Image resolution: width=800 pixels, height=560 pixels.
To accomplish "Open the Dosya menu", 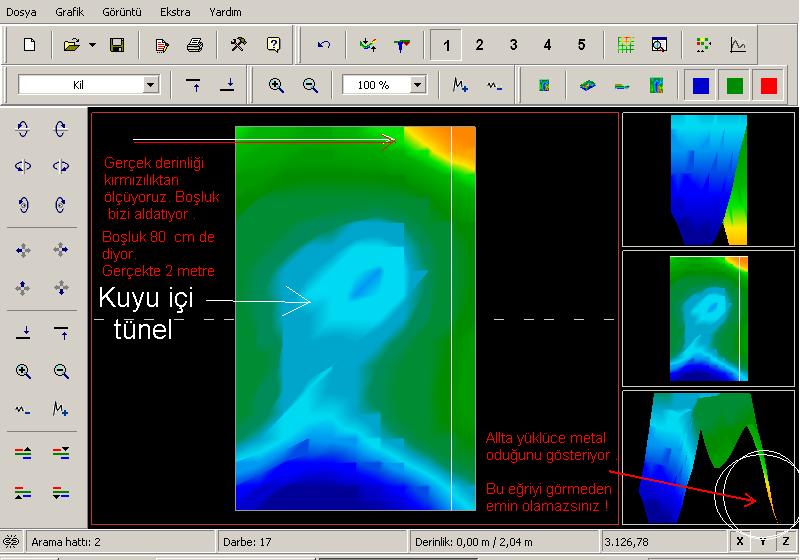I will pos(21,12).
